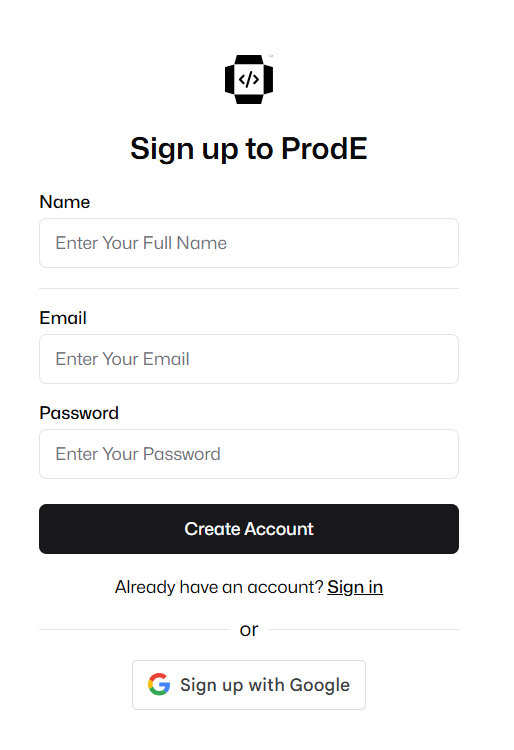
Task: Focus the Enter Your Email field
Action: (x=249, y=359)
